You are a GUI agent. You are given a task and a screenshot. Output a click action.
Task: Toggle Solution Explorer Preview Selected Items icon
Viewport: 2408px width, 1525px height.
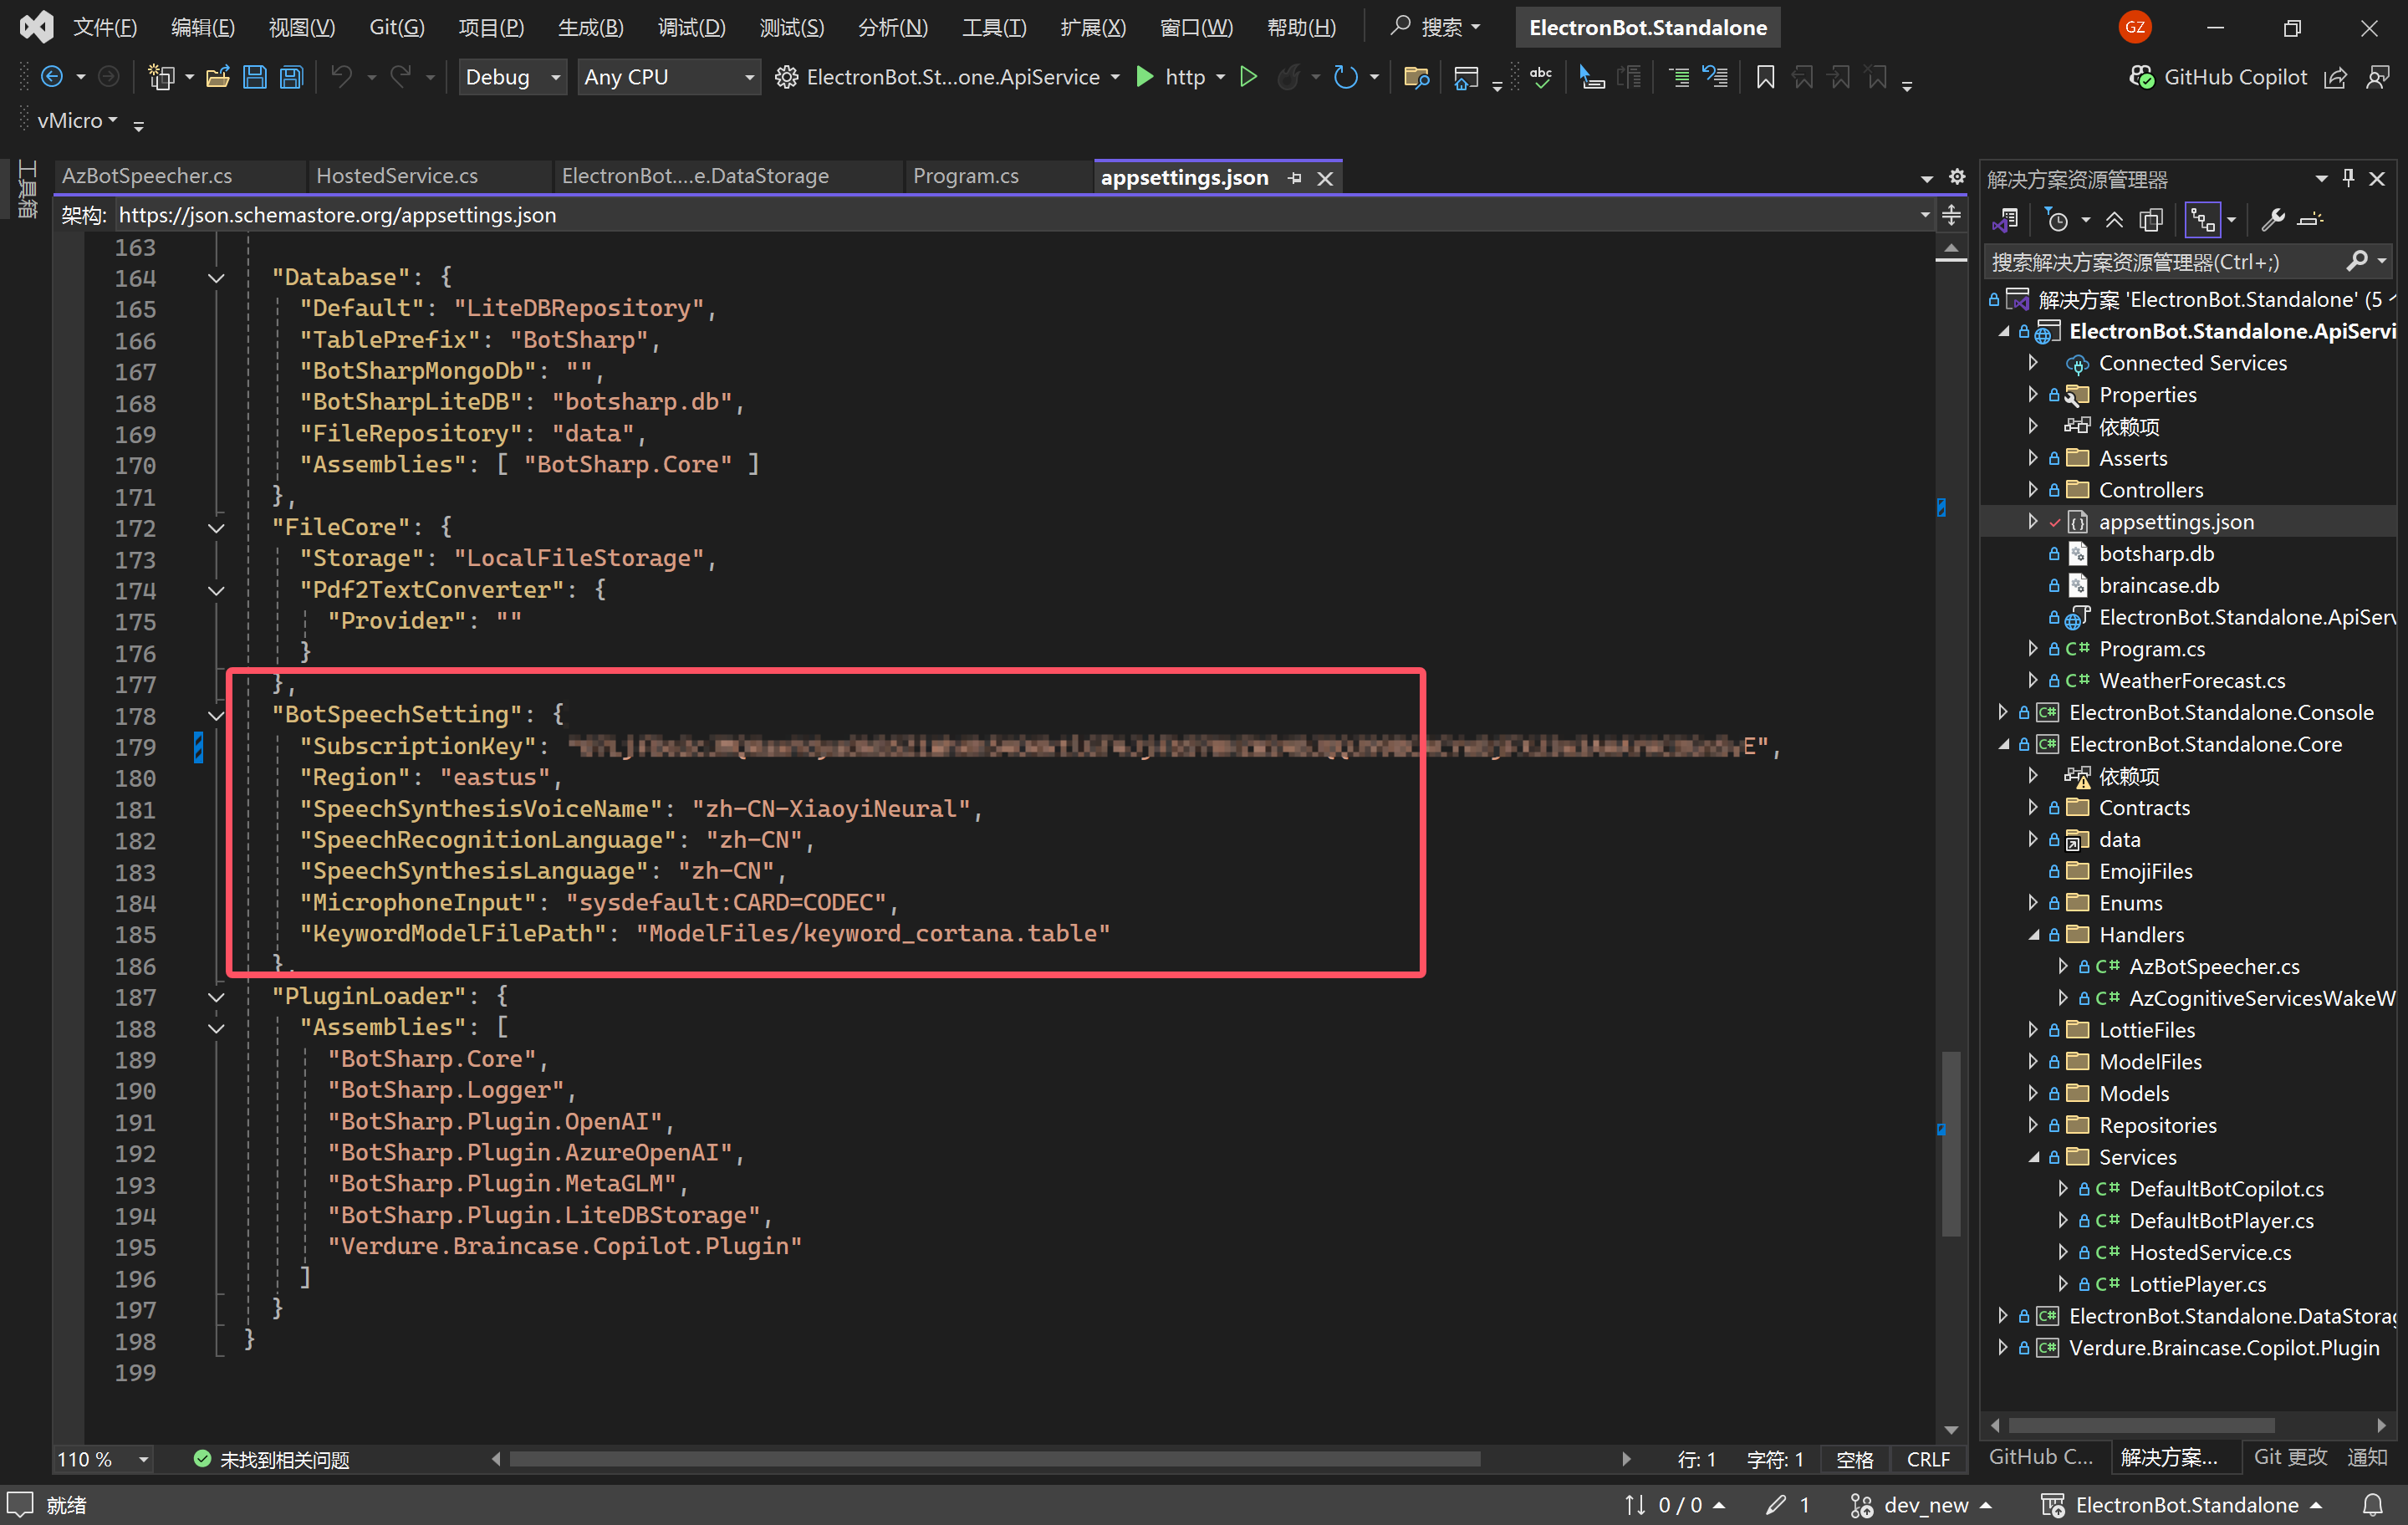pyautogui.click(x=2310, y=220)
